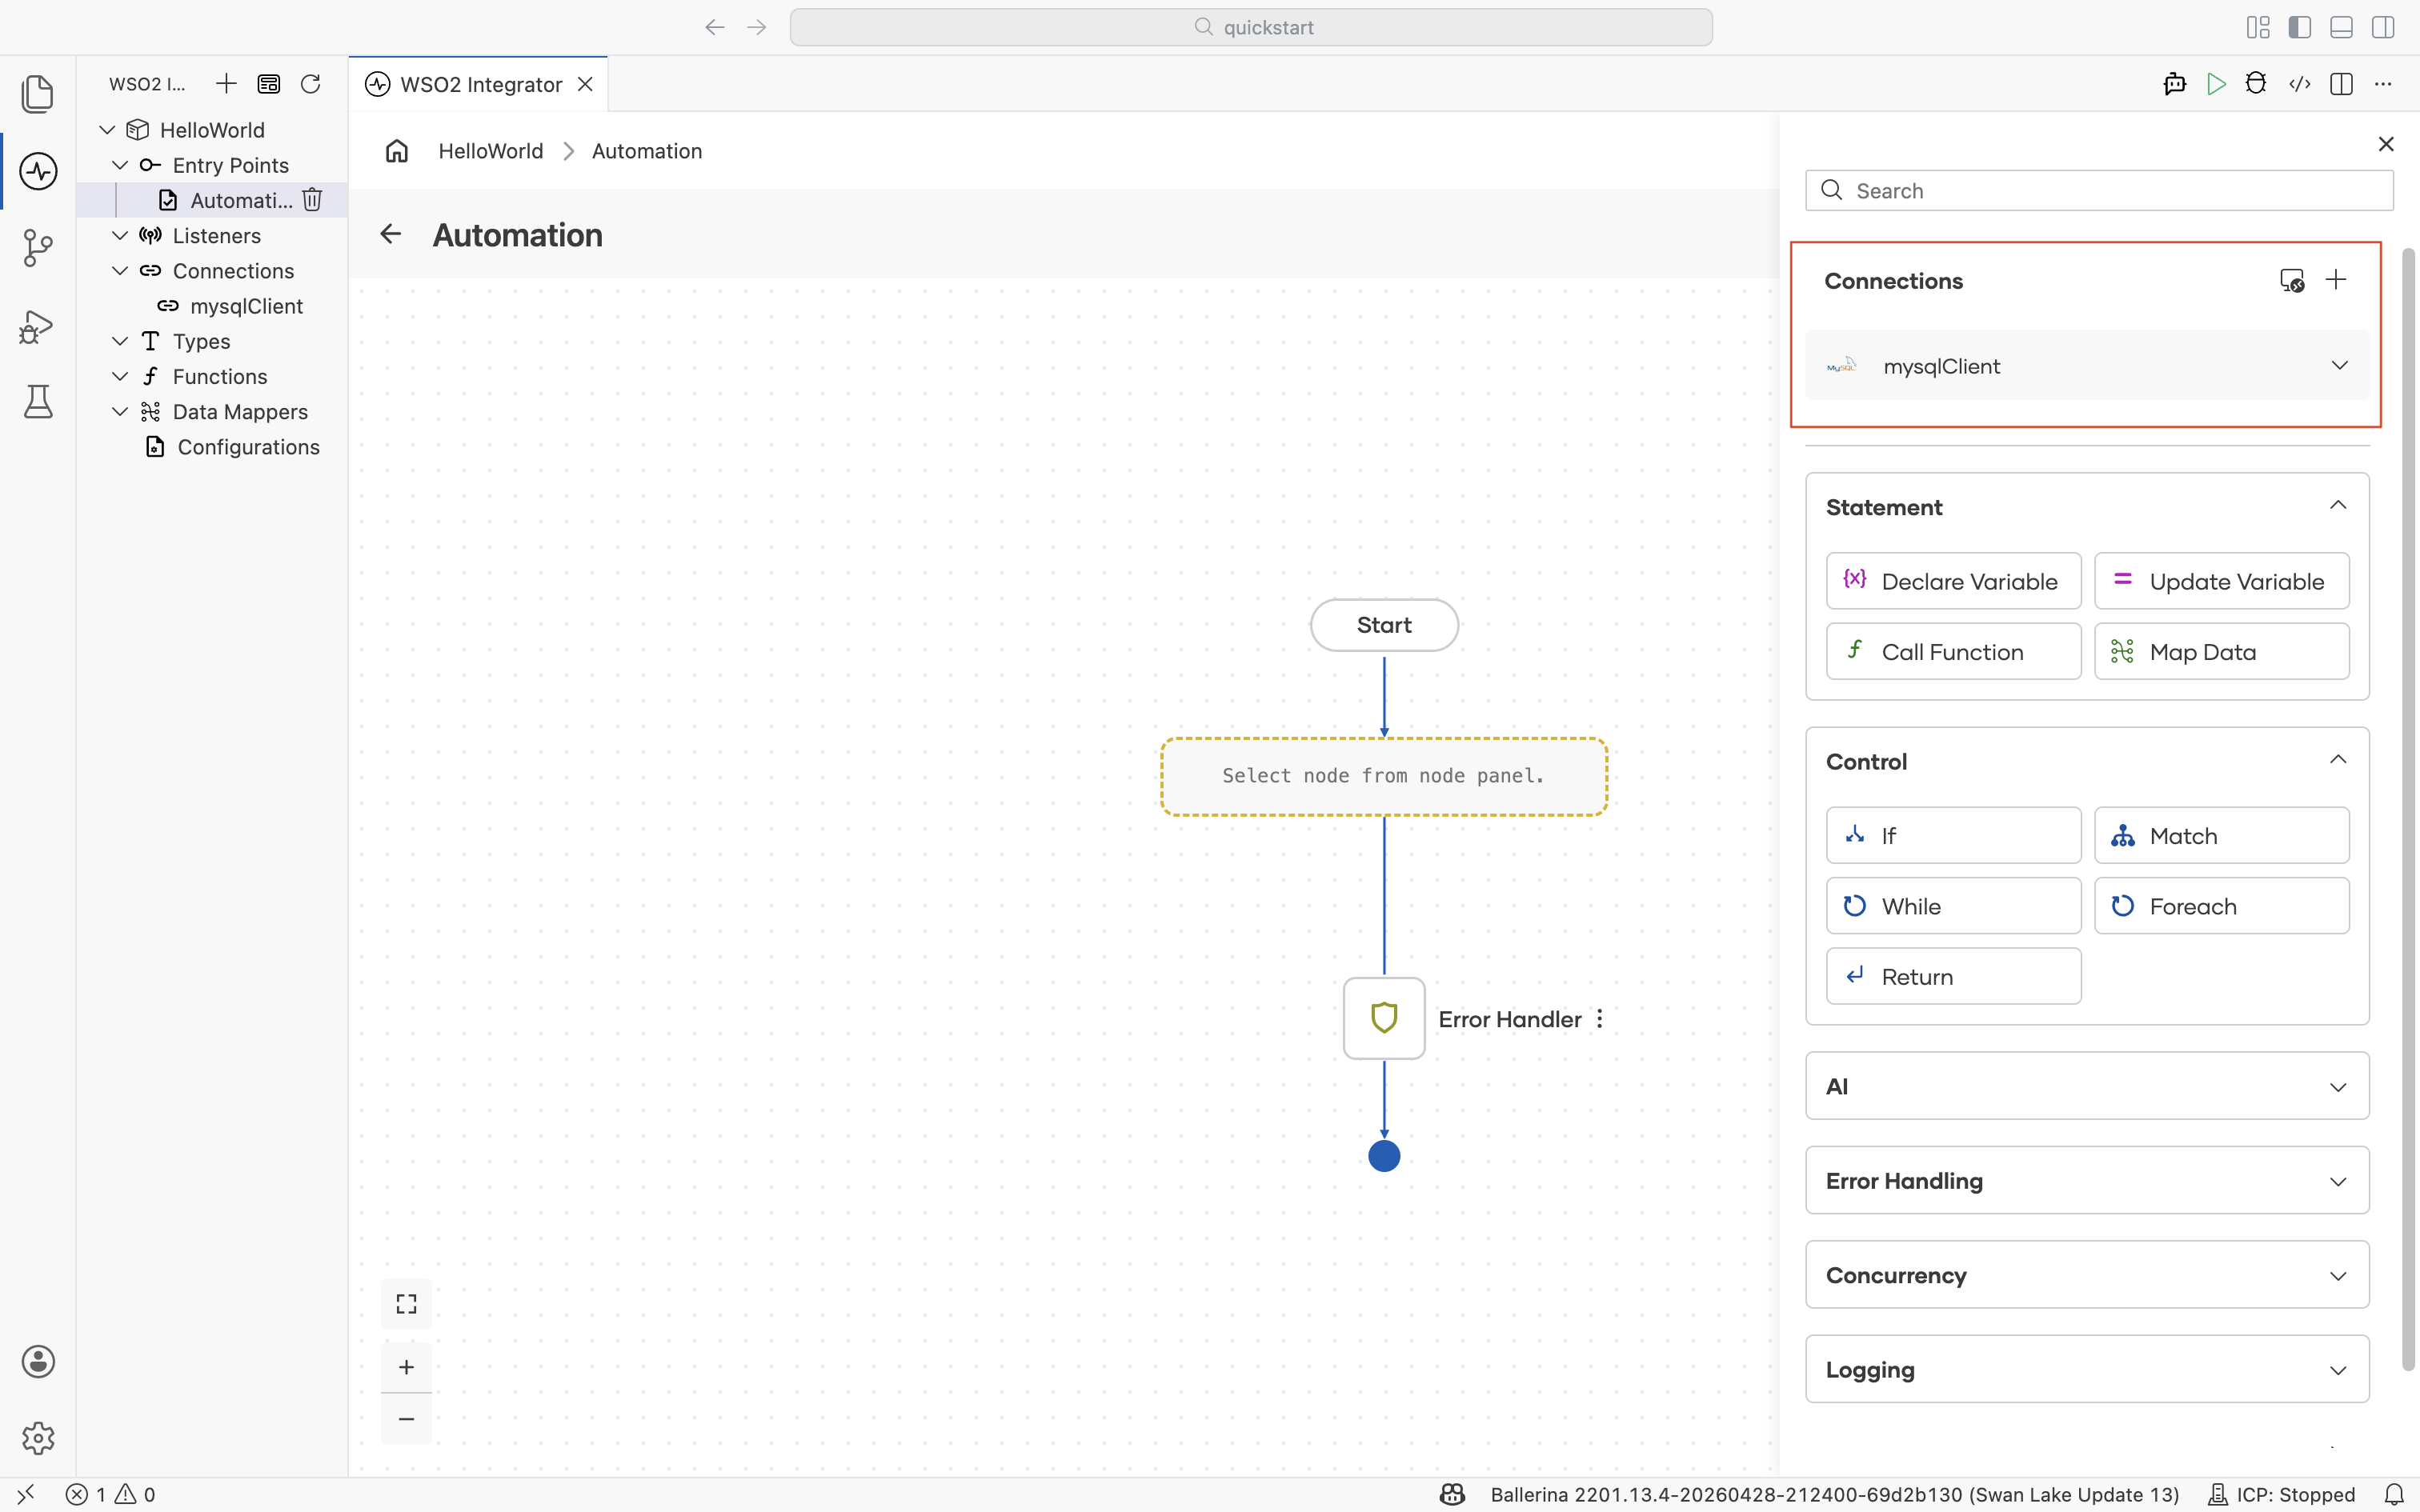Image resolution: width=2420 pixels, height=1512 pixels.
Task: Zoom in with the plus canvas button
Action: (x=406, y=1367)
